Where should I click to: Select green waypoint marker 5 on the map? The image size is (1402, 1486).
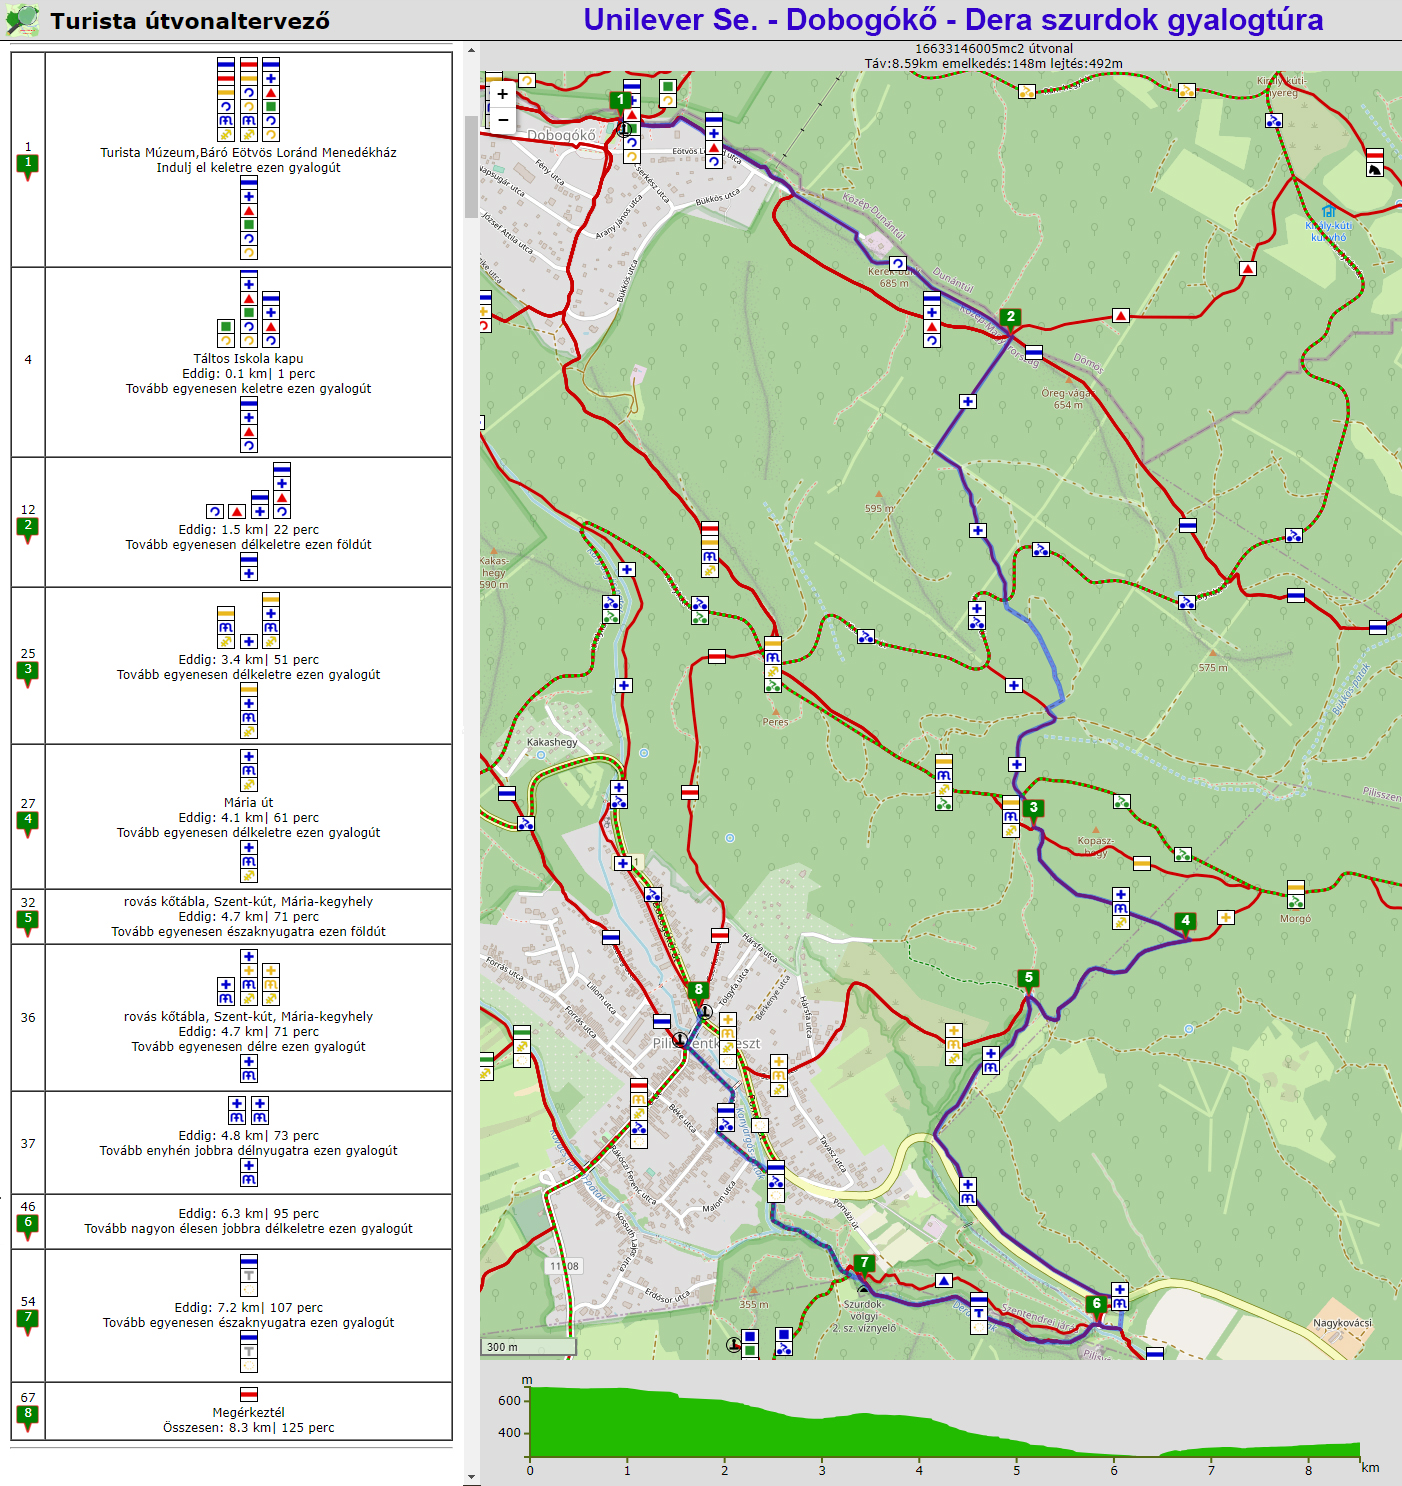[x=1028, y=979]
